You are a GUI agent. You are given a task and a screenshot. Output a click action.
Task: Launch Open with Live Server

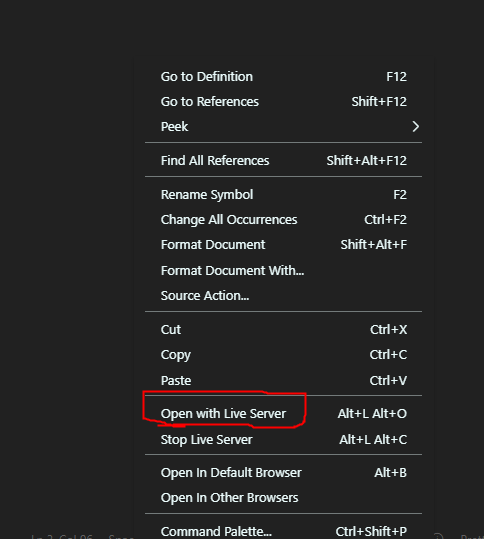(x=284, y=414)
